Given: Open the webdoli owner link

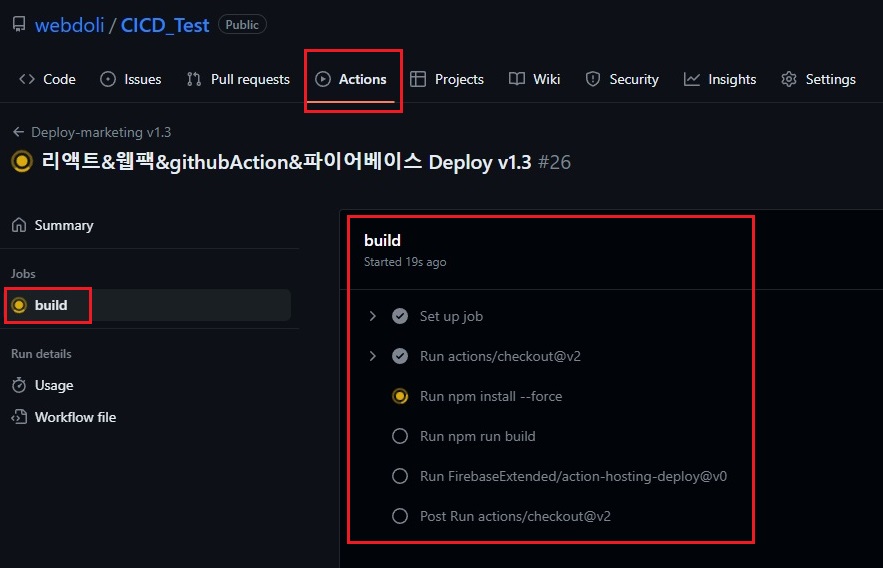Looking at the screenshot, I should 69,25.
